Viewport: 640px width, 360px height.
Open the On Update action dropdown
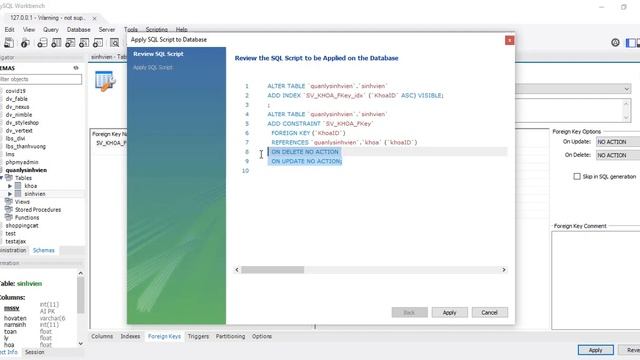618,142
